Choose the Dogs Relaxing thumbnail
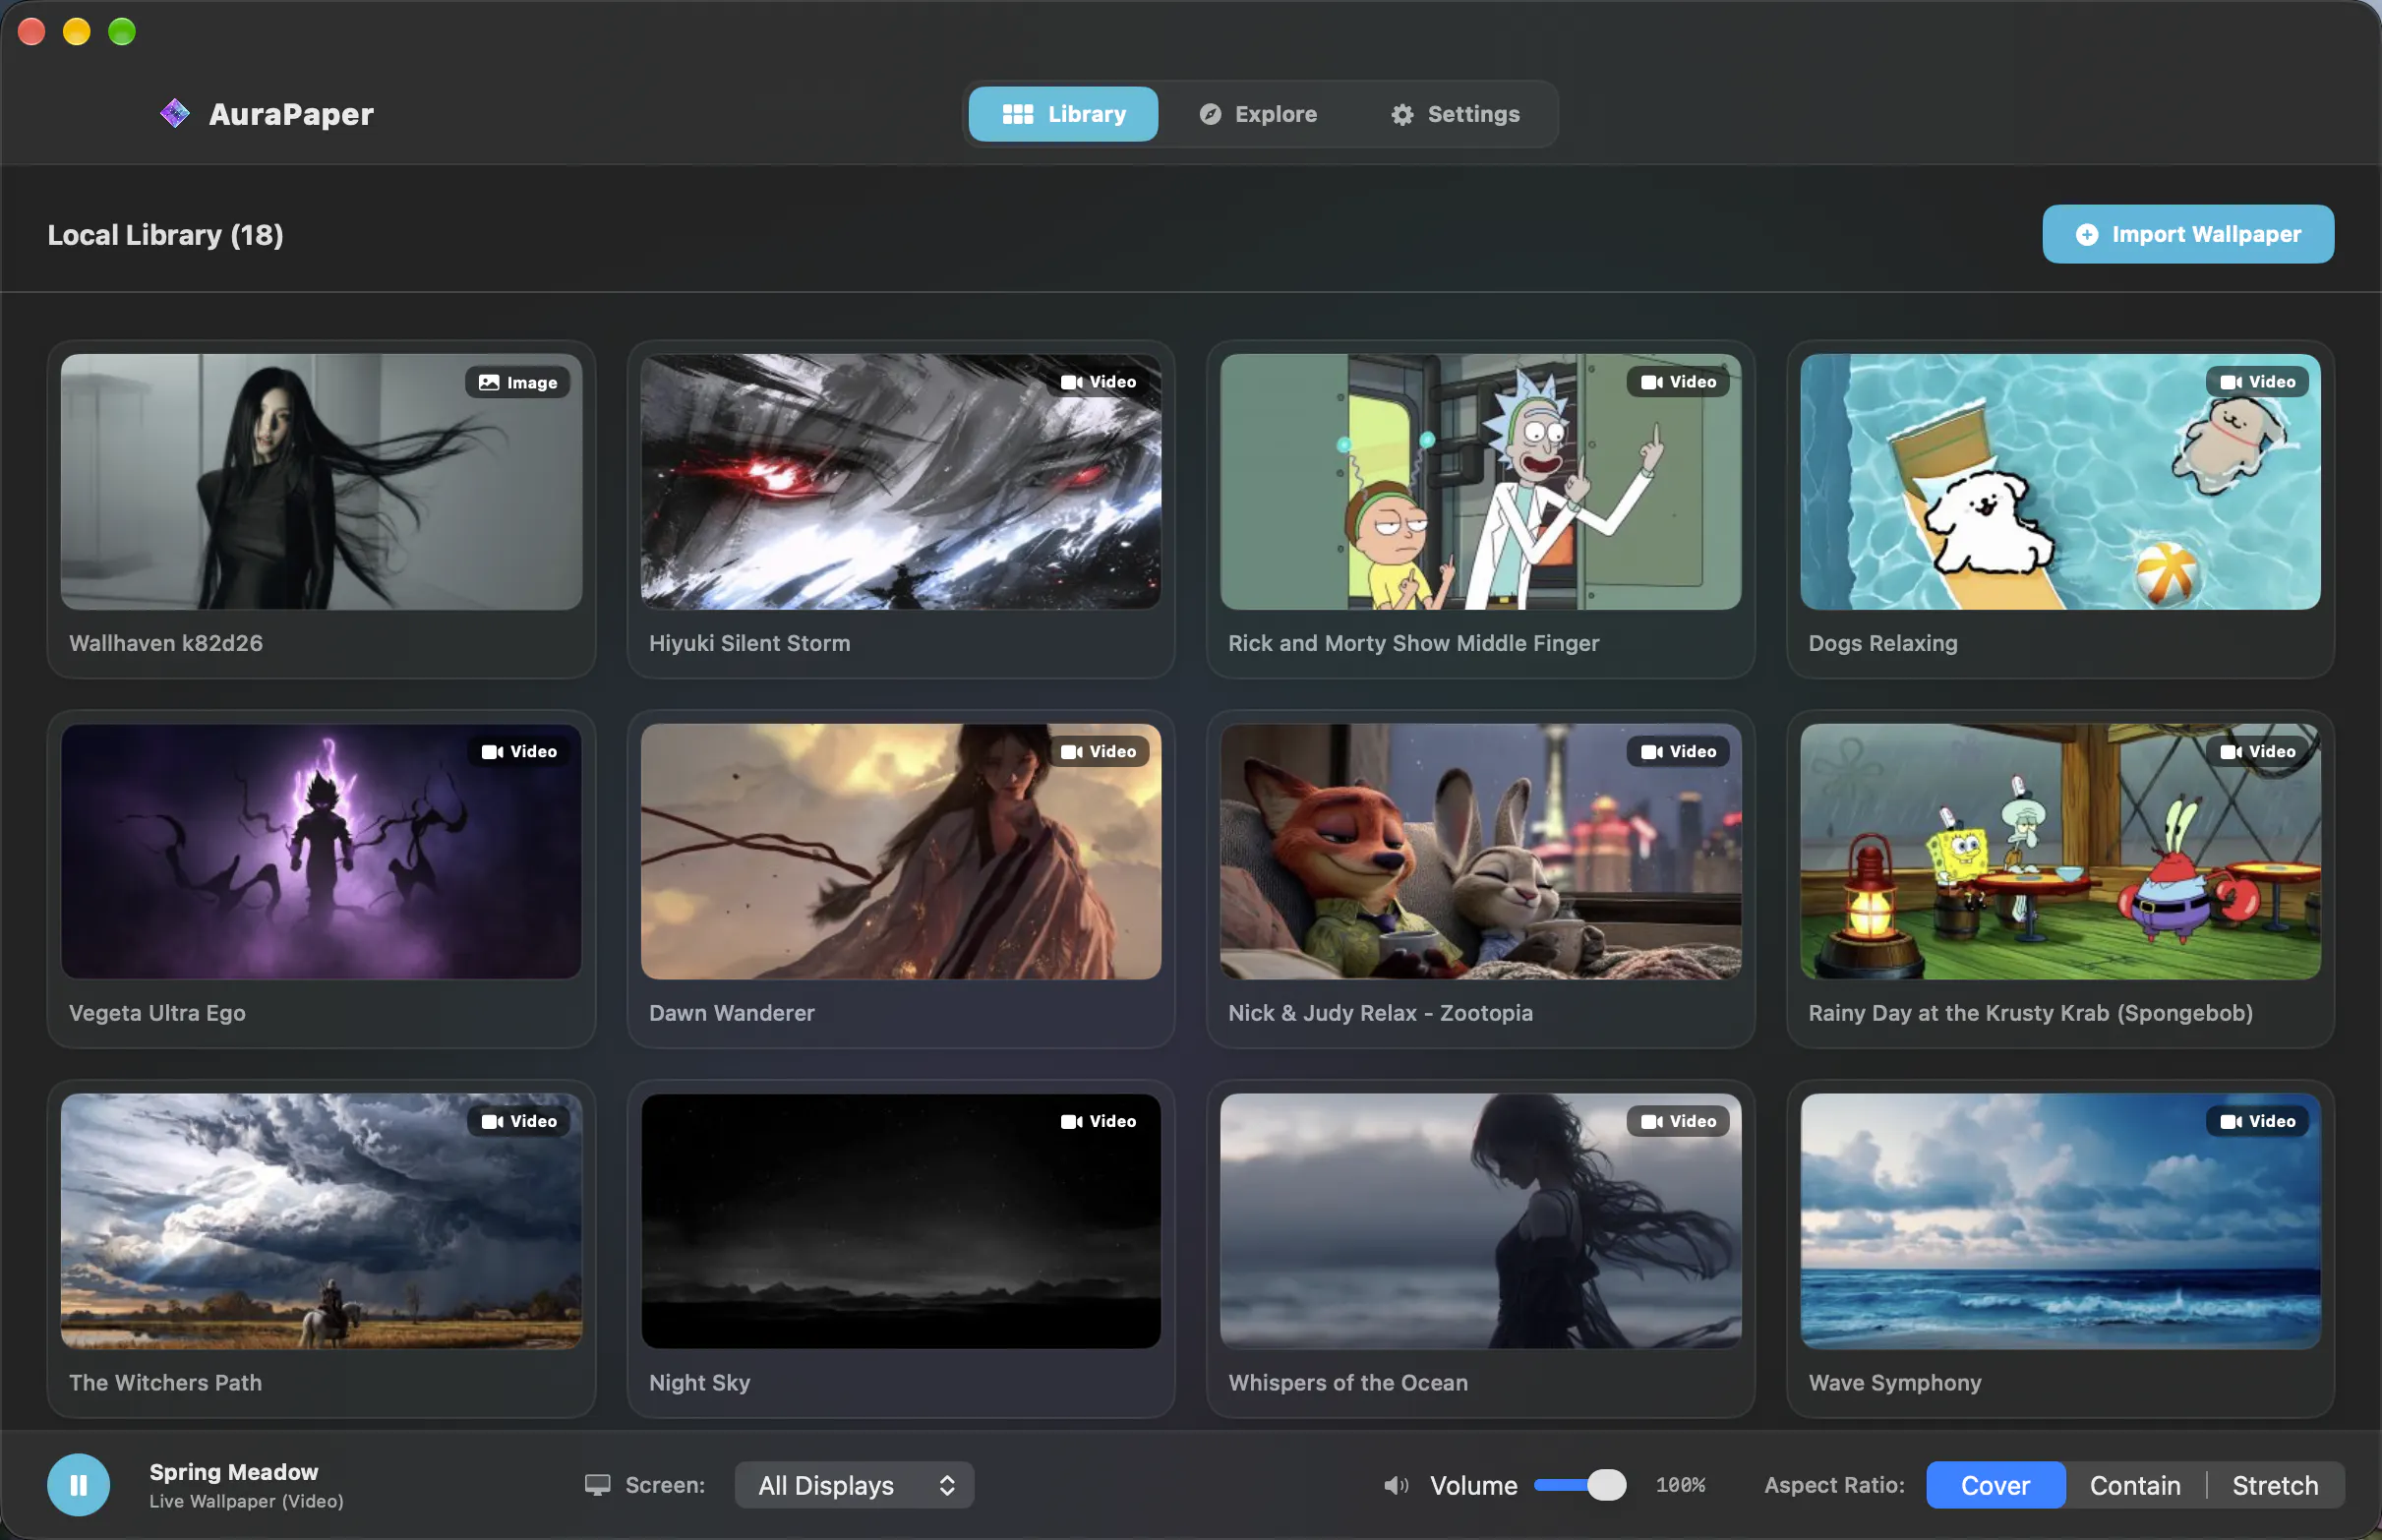 (x=2060, y=481)
